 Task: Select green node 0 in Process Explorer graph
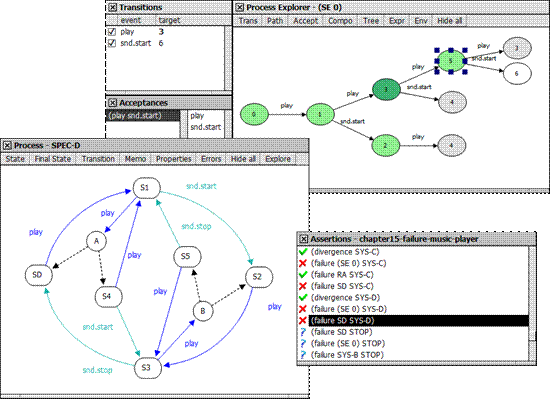coord(254,114)
